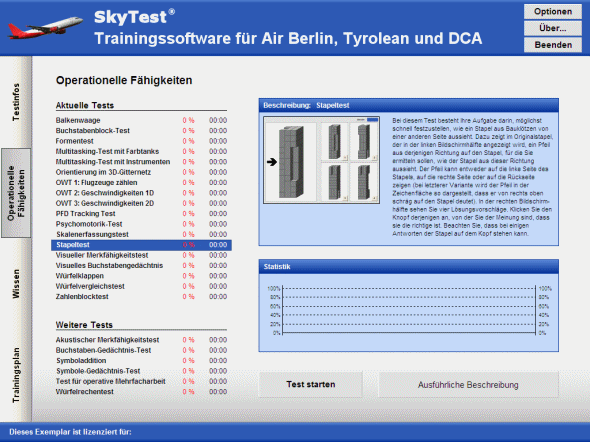Click the Über... button

(553, 28)
